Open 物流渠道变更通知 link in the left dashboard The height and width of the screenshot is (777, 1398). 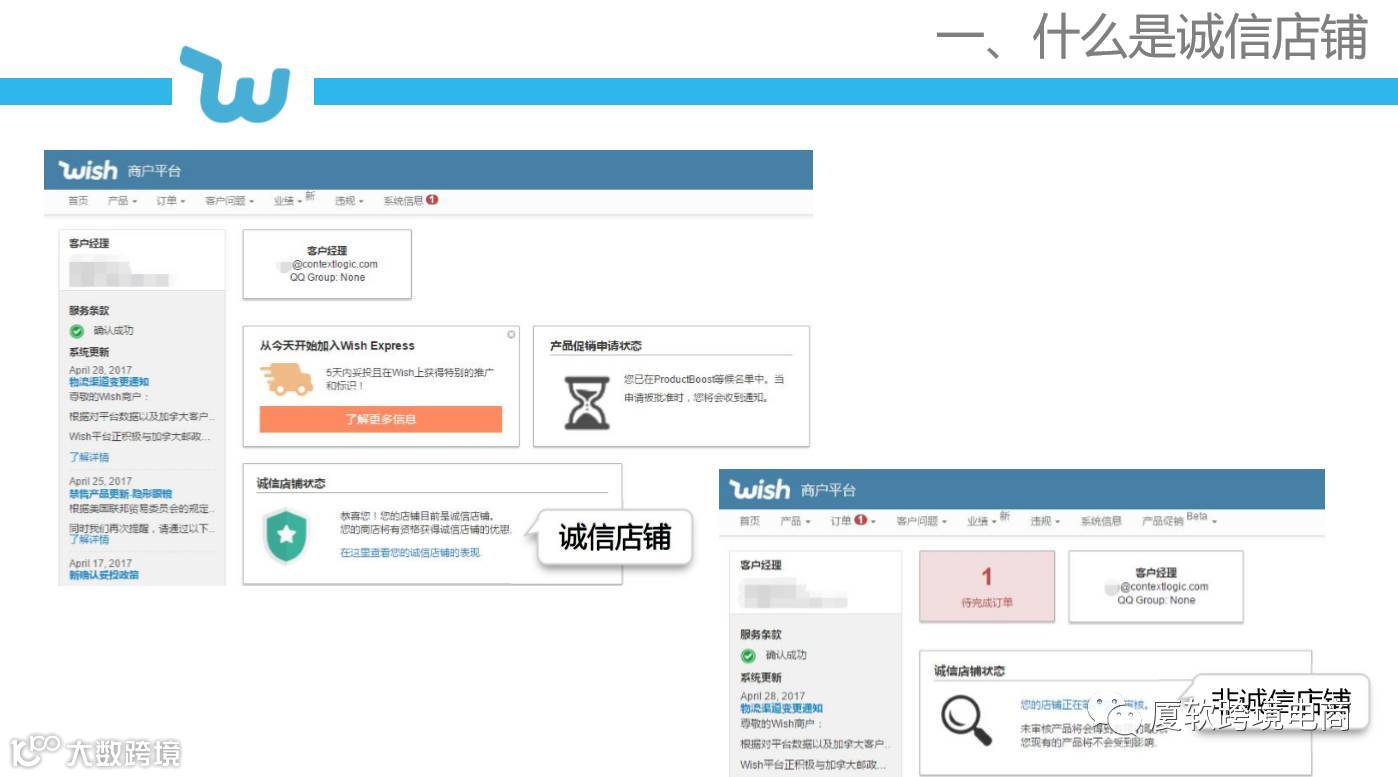(109, 382)
